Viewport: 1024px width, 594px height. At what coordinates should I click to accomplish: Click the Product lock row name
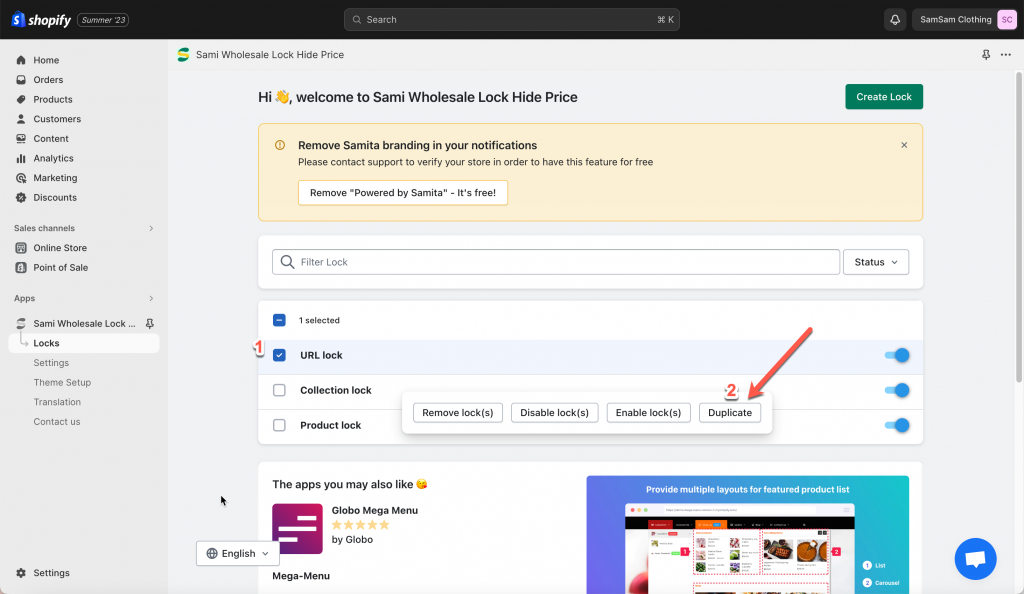pyautogui.click(x=330, y=426)
